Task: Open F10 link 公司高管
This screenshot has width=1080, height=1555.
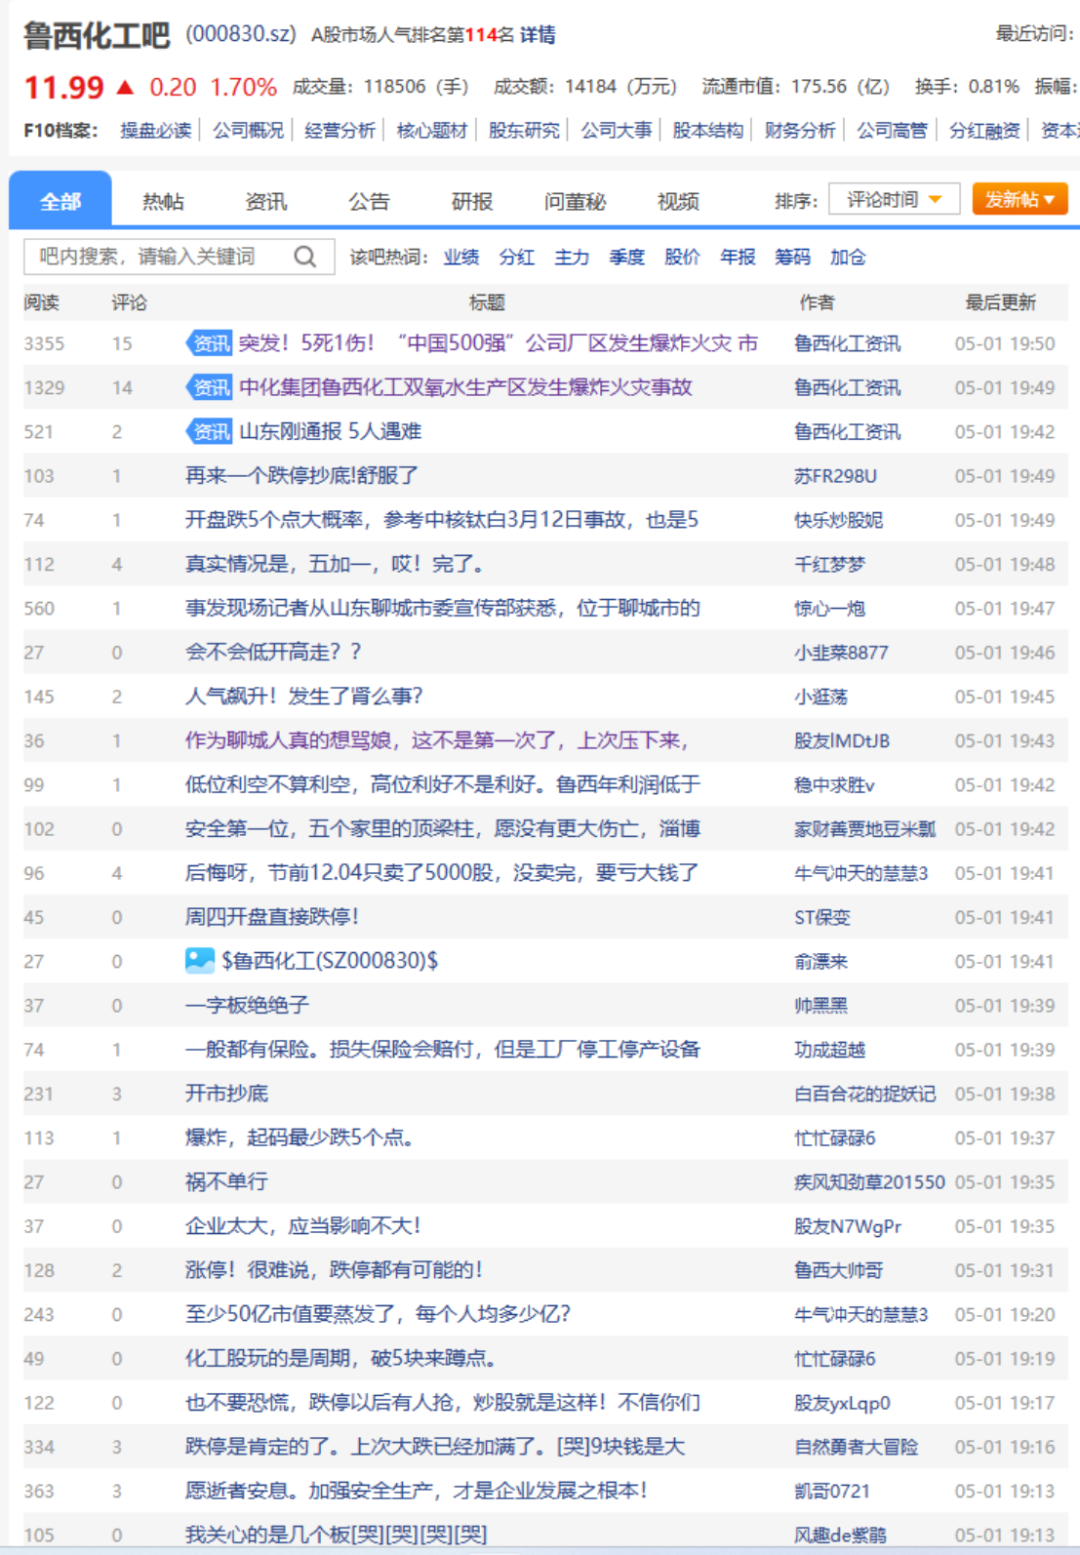Action: 892,130
